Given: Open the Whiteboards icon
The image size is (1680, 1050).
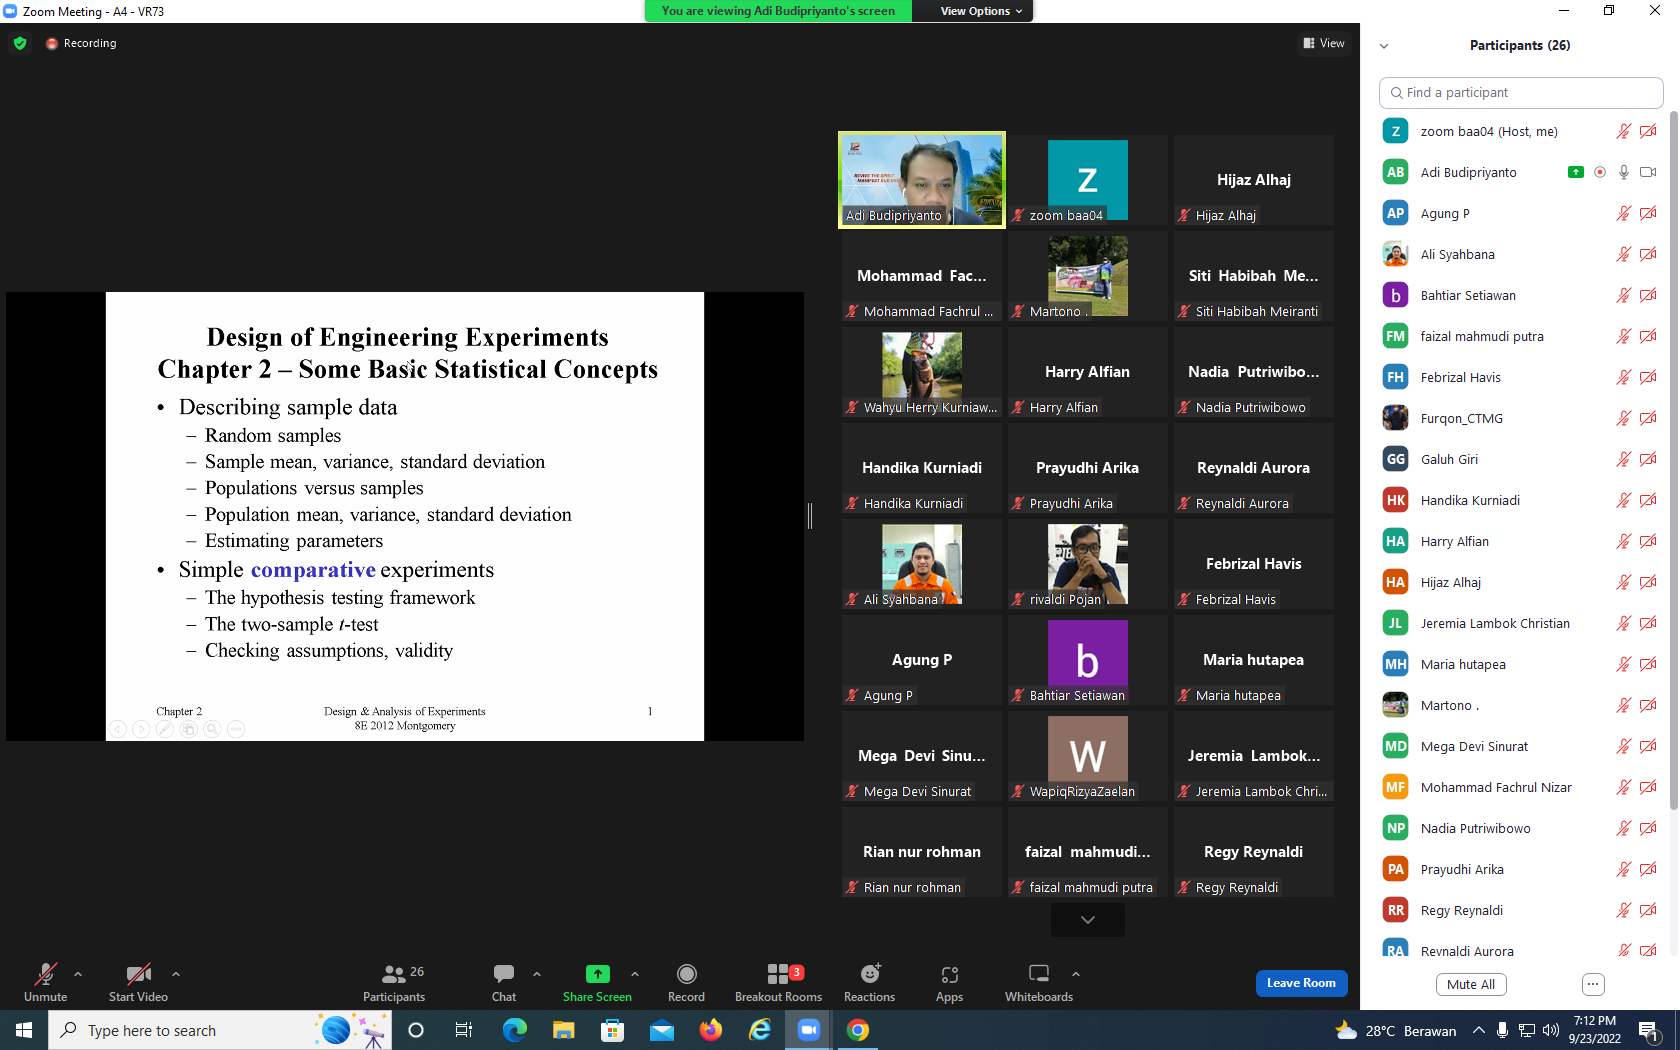Looking at the screenshot, I should [x=1039, y=973].
